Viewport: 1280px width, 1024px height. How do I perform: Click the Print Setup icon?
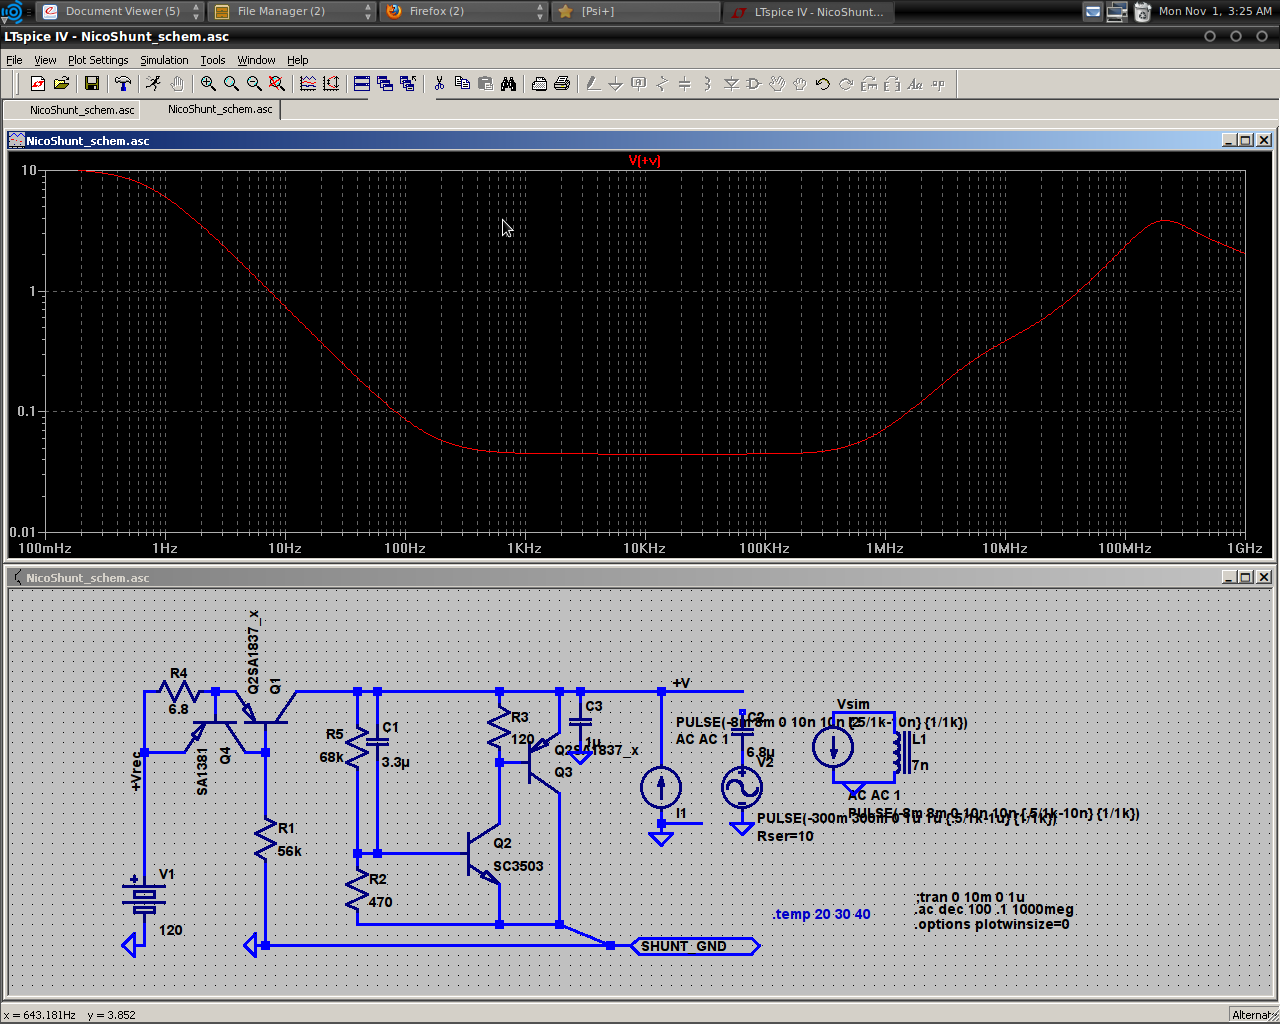(539, 84)
